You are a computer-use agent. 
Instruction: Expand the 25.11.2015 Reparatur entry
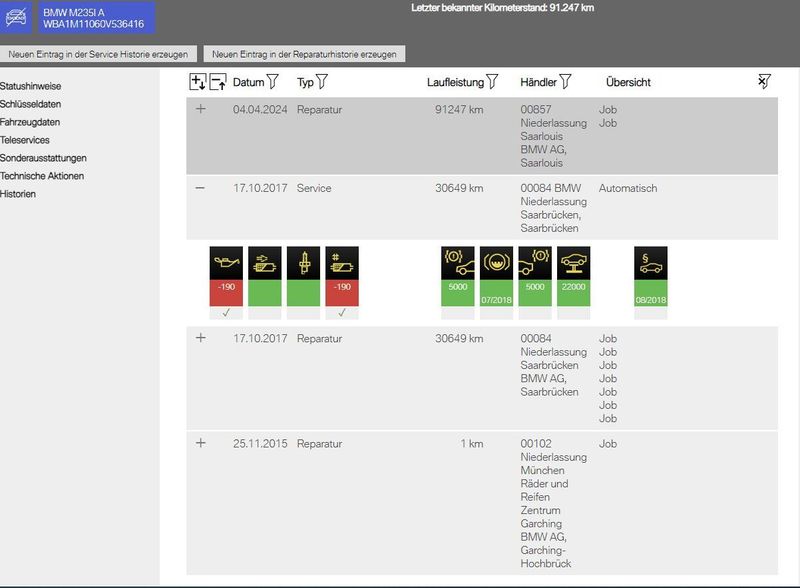coord(201,443)
